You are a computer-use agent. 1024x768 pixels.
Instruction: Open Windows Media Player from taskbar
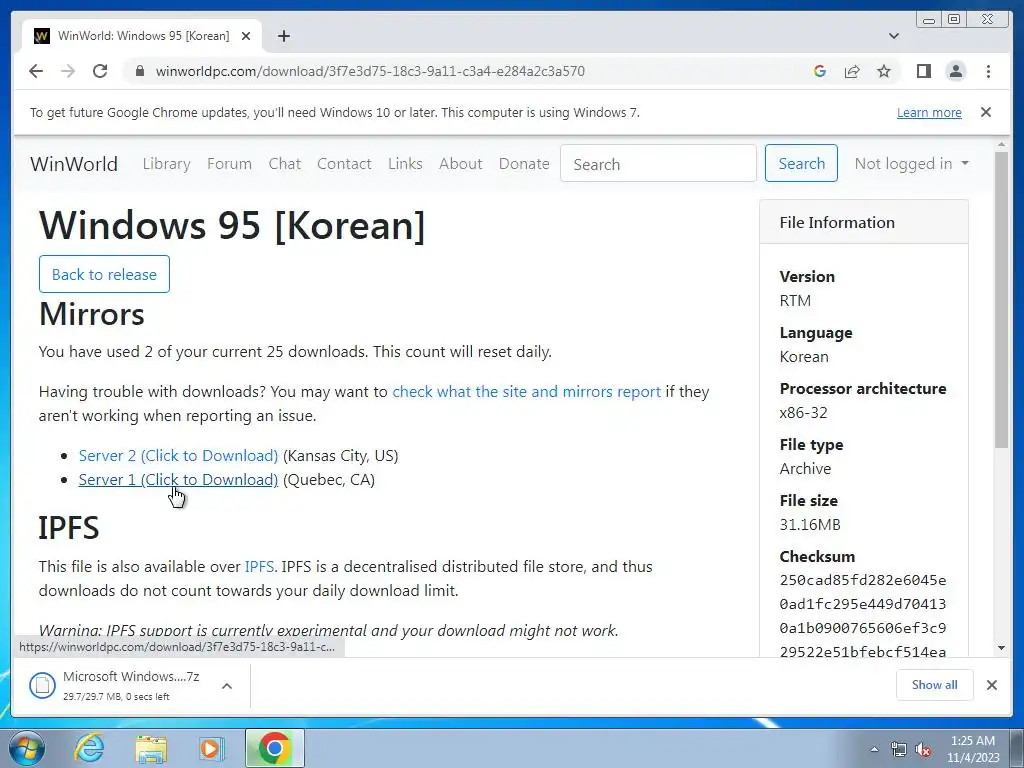point(212,748)
